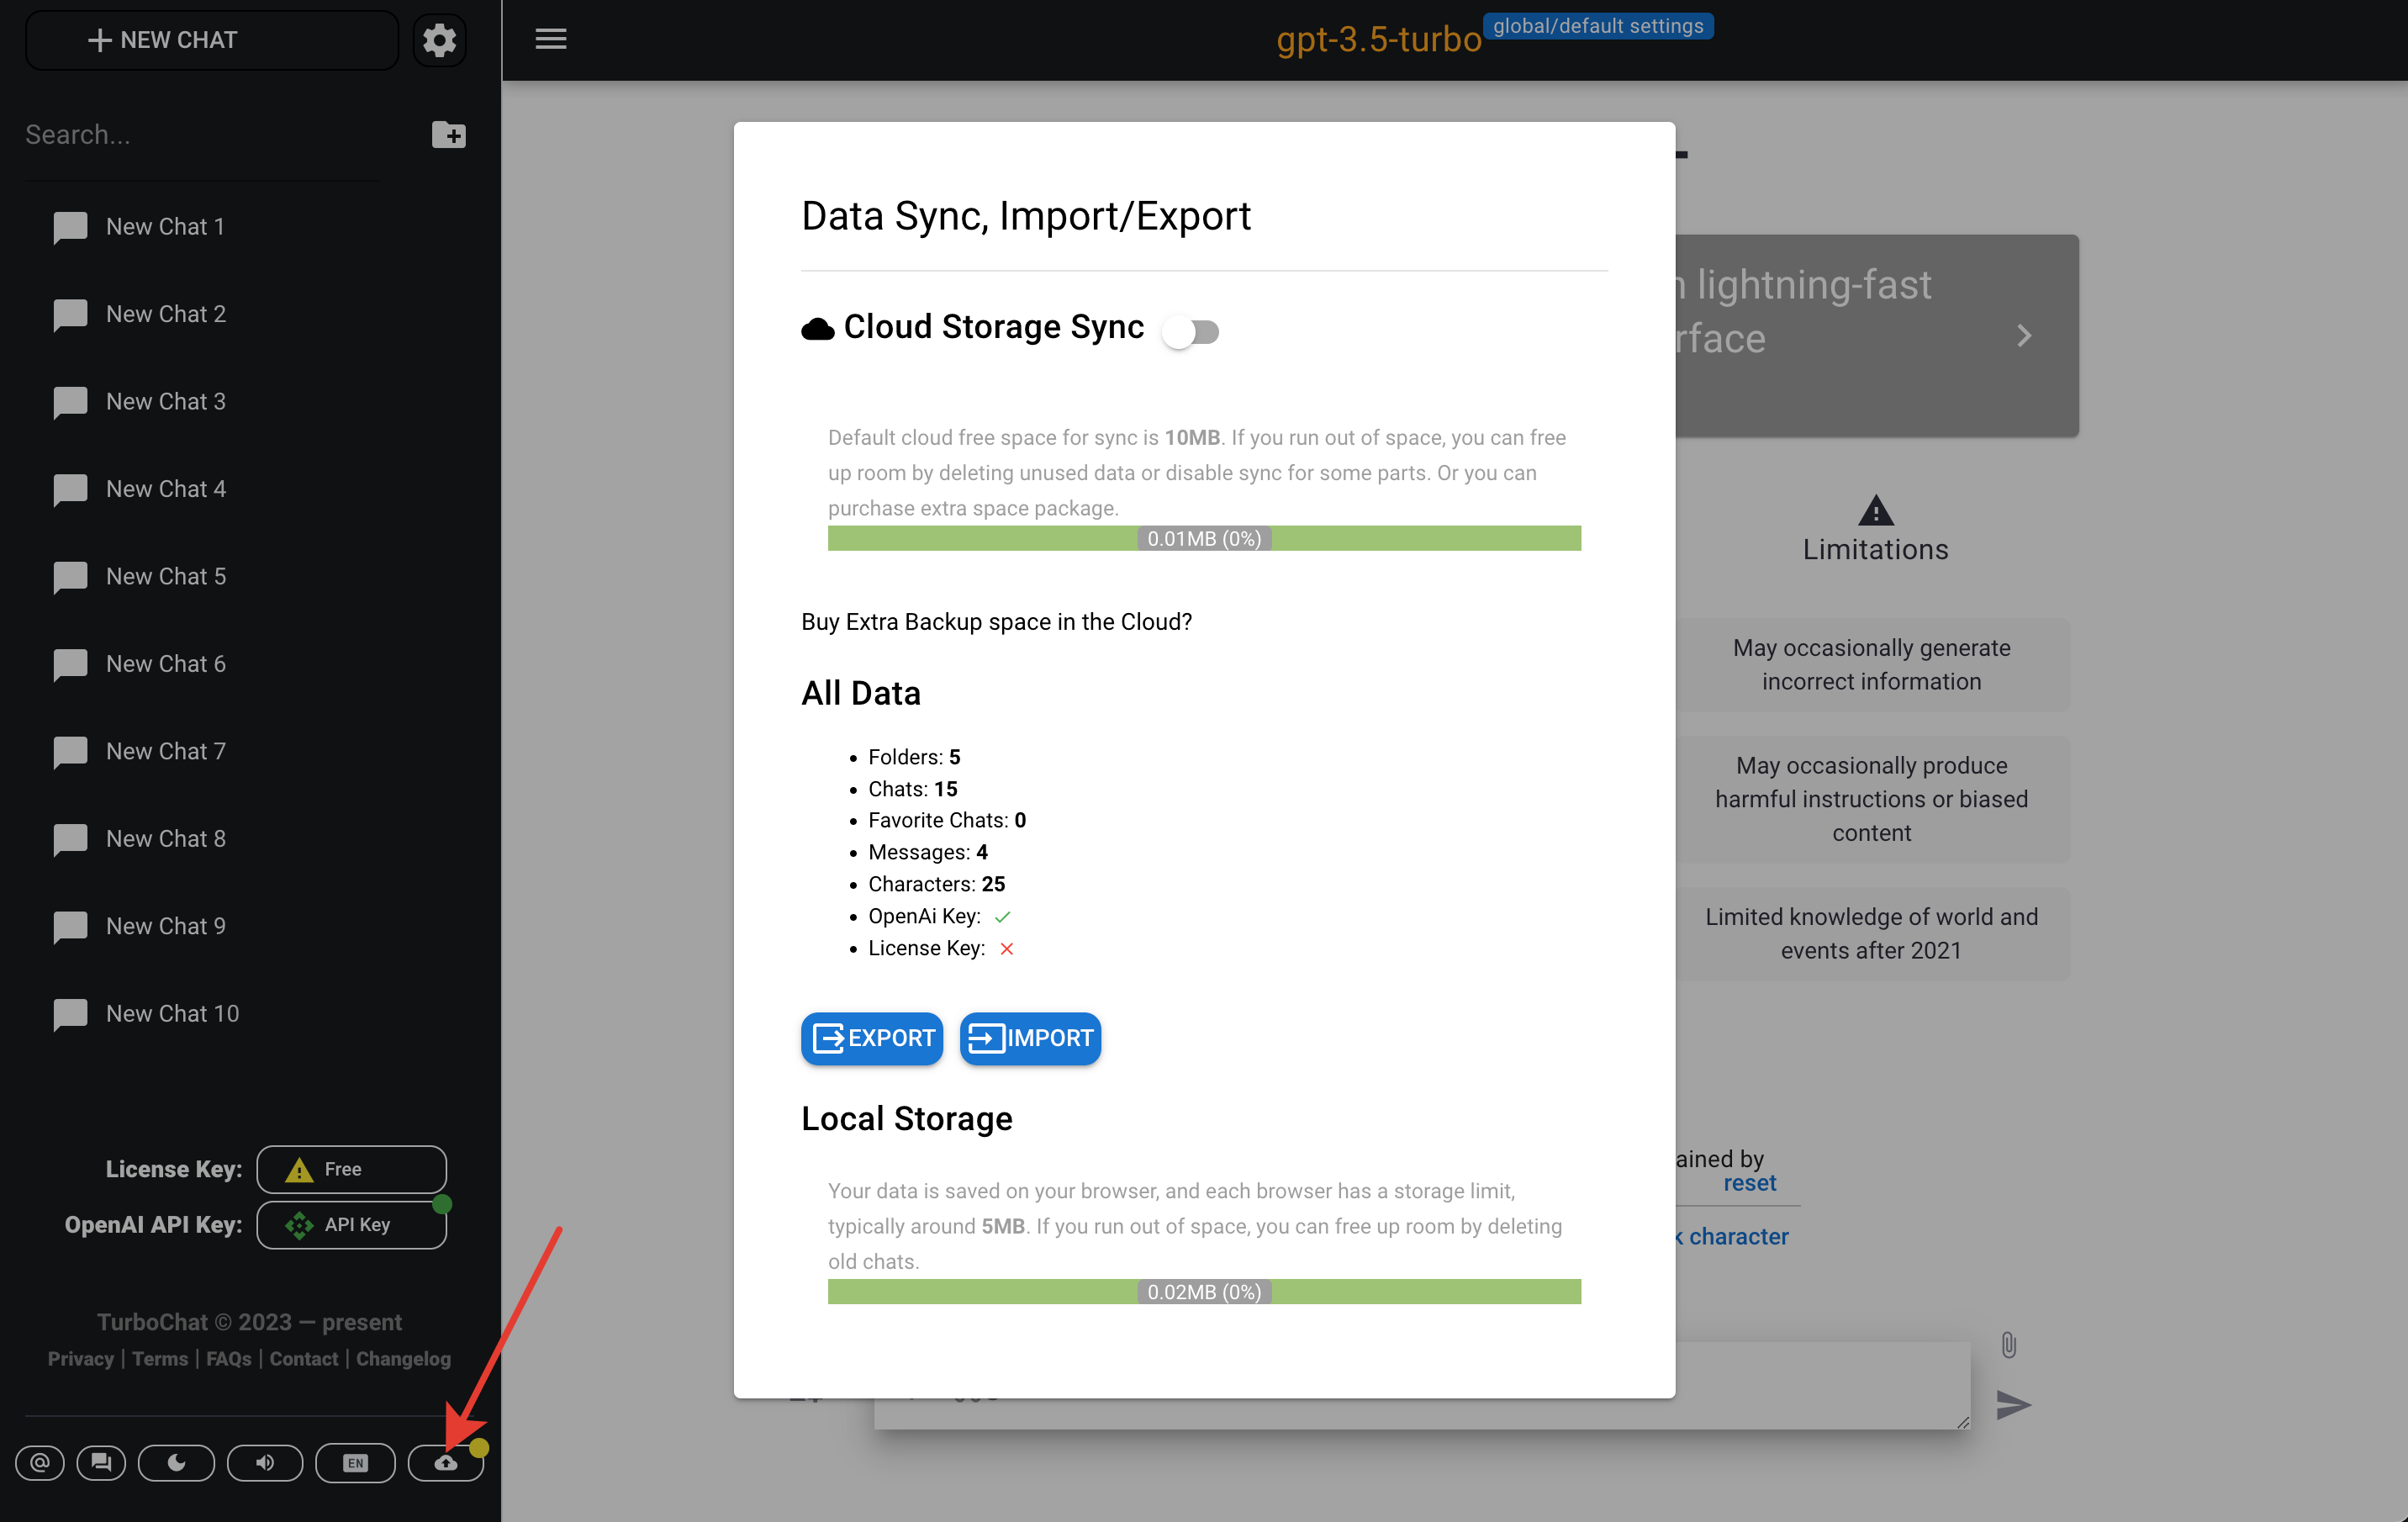Click the cloud storage usage bar
2408x1522 pixels.
[1204, 538]
